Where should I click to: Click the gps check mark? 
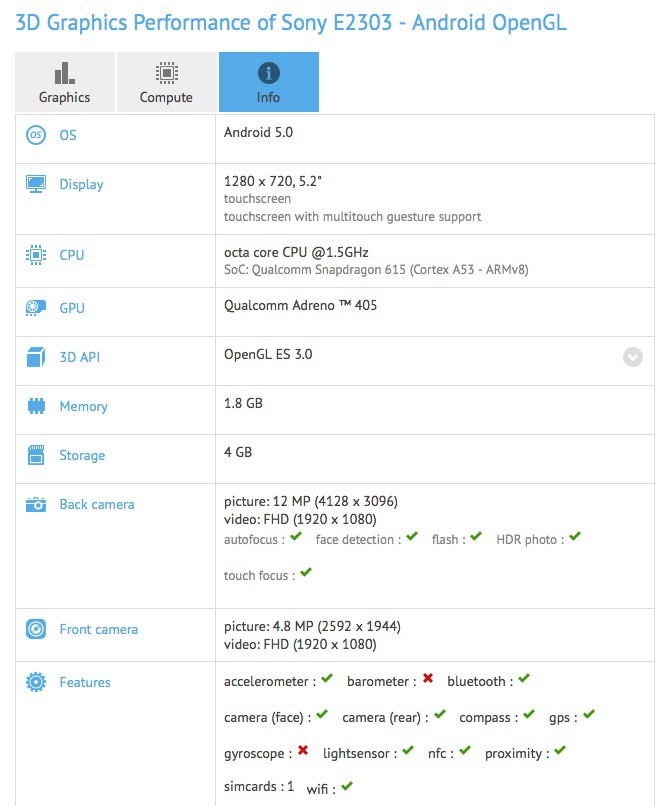click(x=589, y=715)
